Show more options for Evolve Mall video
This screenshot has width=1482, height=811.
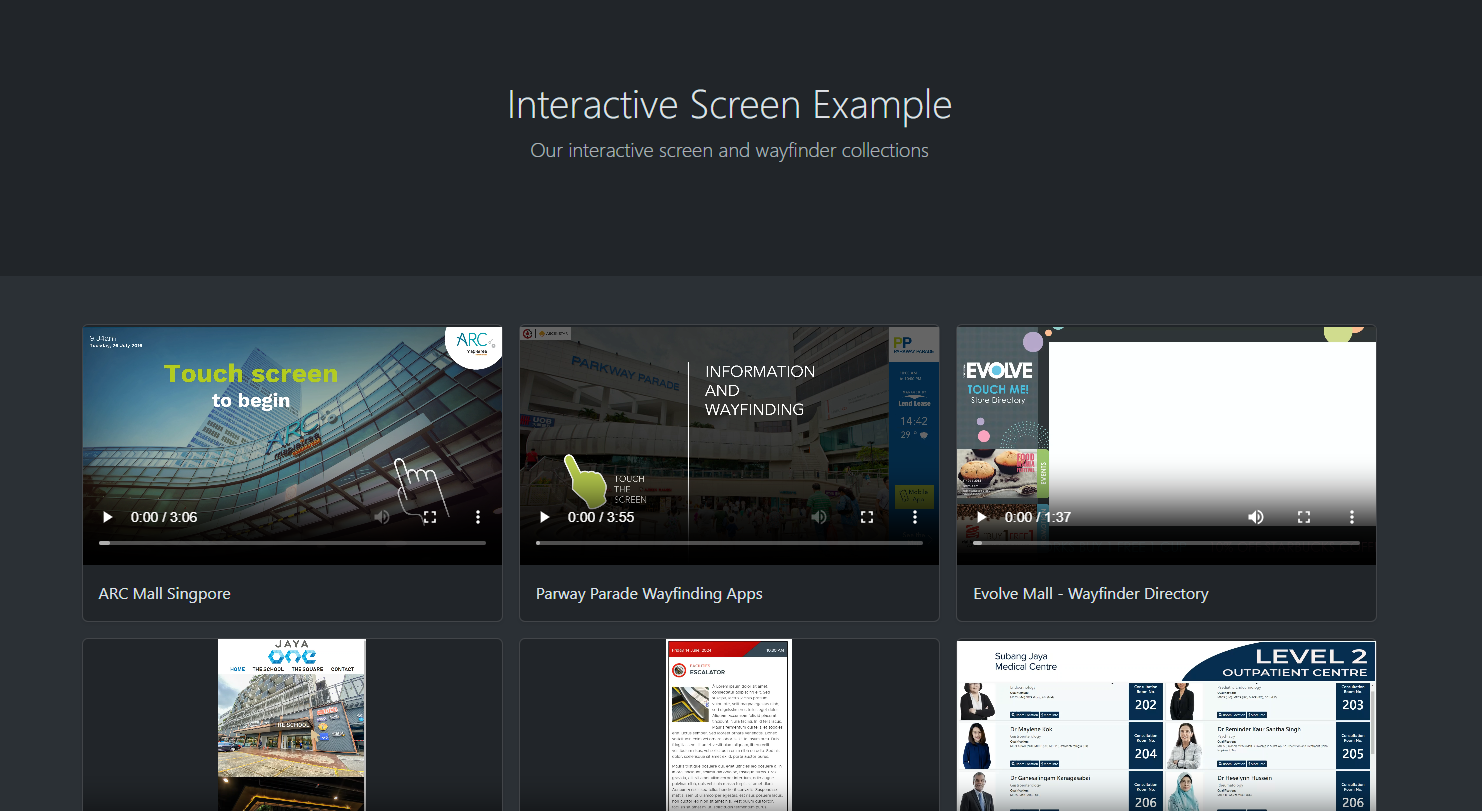point(1352,517)
